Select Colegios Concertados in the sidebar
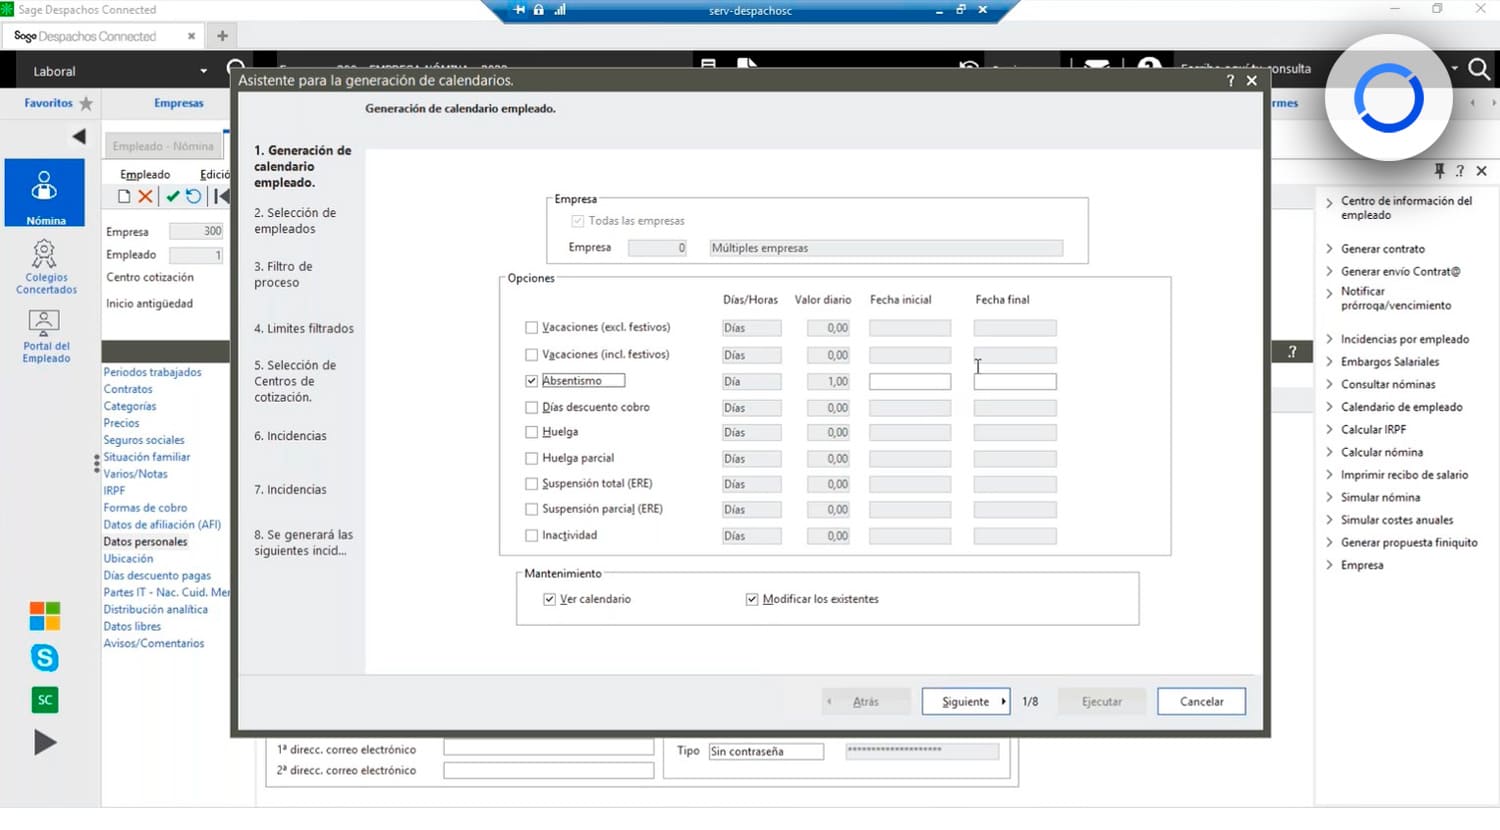The height and width of the screenshot is (830, 1500). (x=45, y=268)
